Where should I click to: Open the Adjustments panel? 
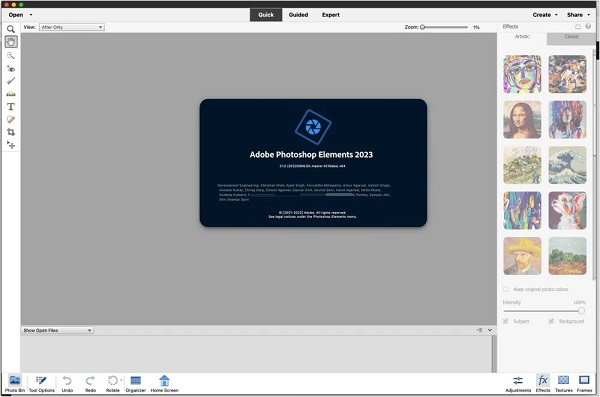(518, 384)
